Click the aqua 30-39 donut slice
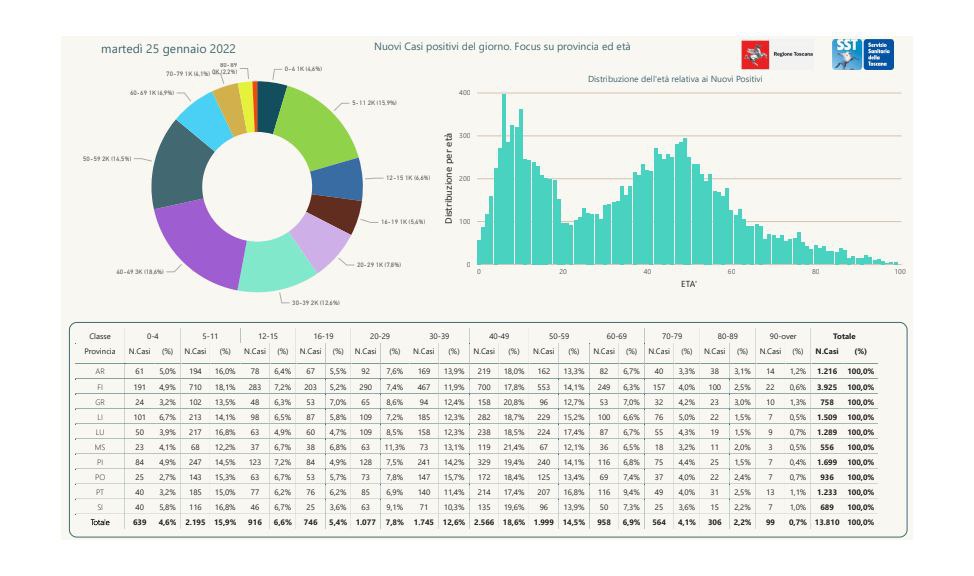The height and width of the screenshot is (576, 974). 279,266
